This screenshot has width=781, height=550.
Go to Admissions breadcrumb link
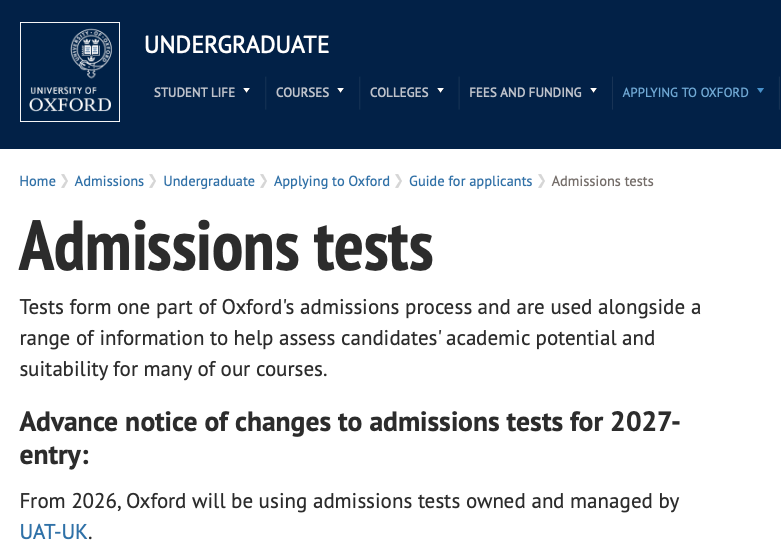(x=109, y=181)
